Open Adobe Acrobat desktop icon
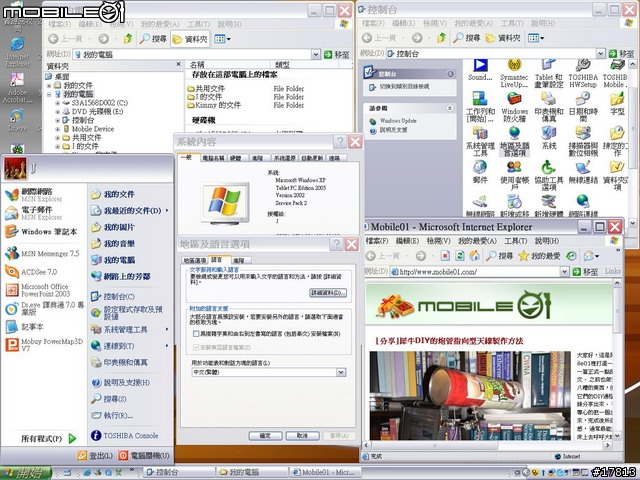Screen dimensions: 640x480 (x=17, y=88)
